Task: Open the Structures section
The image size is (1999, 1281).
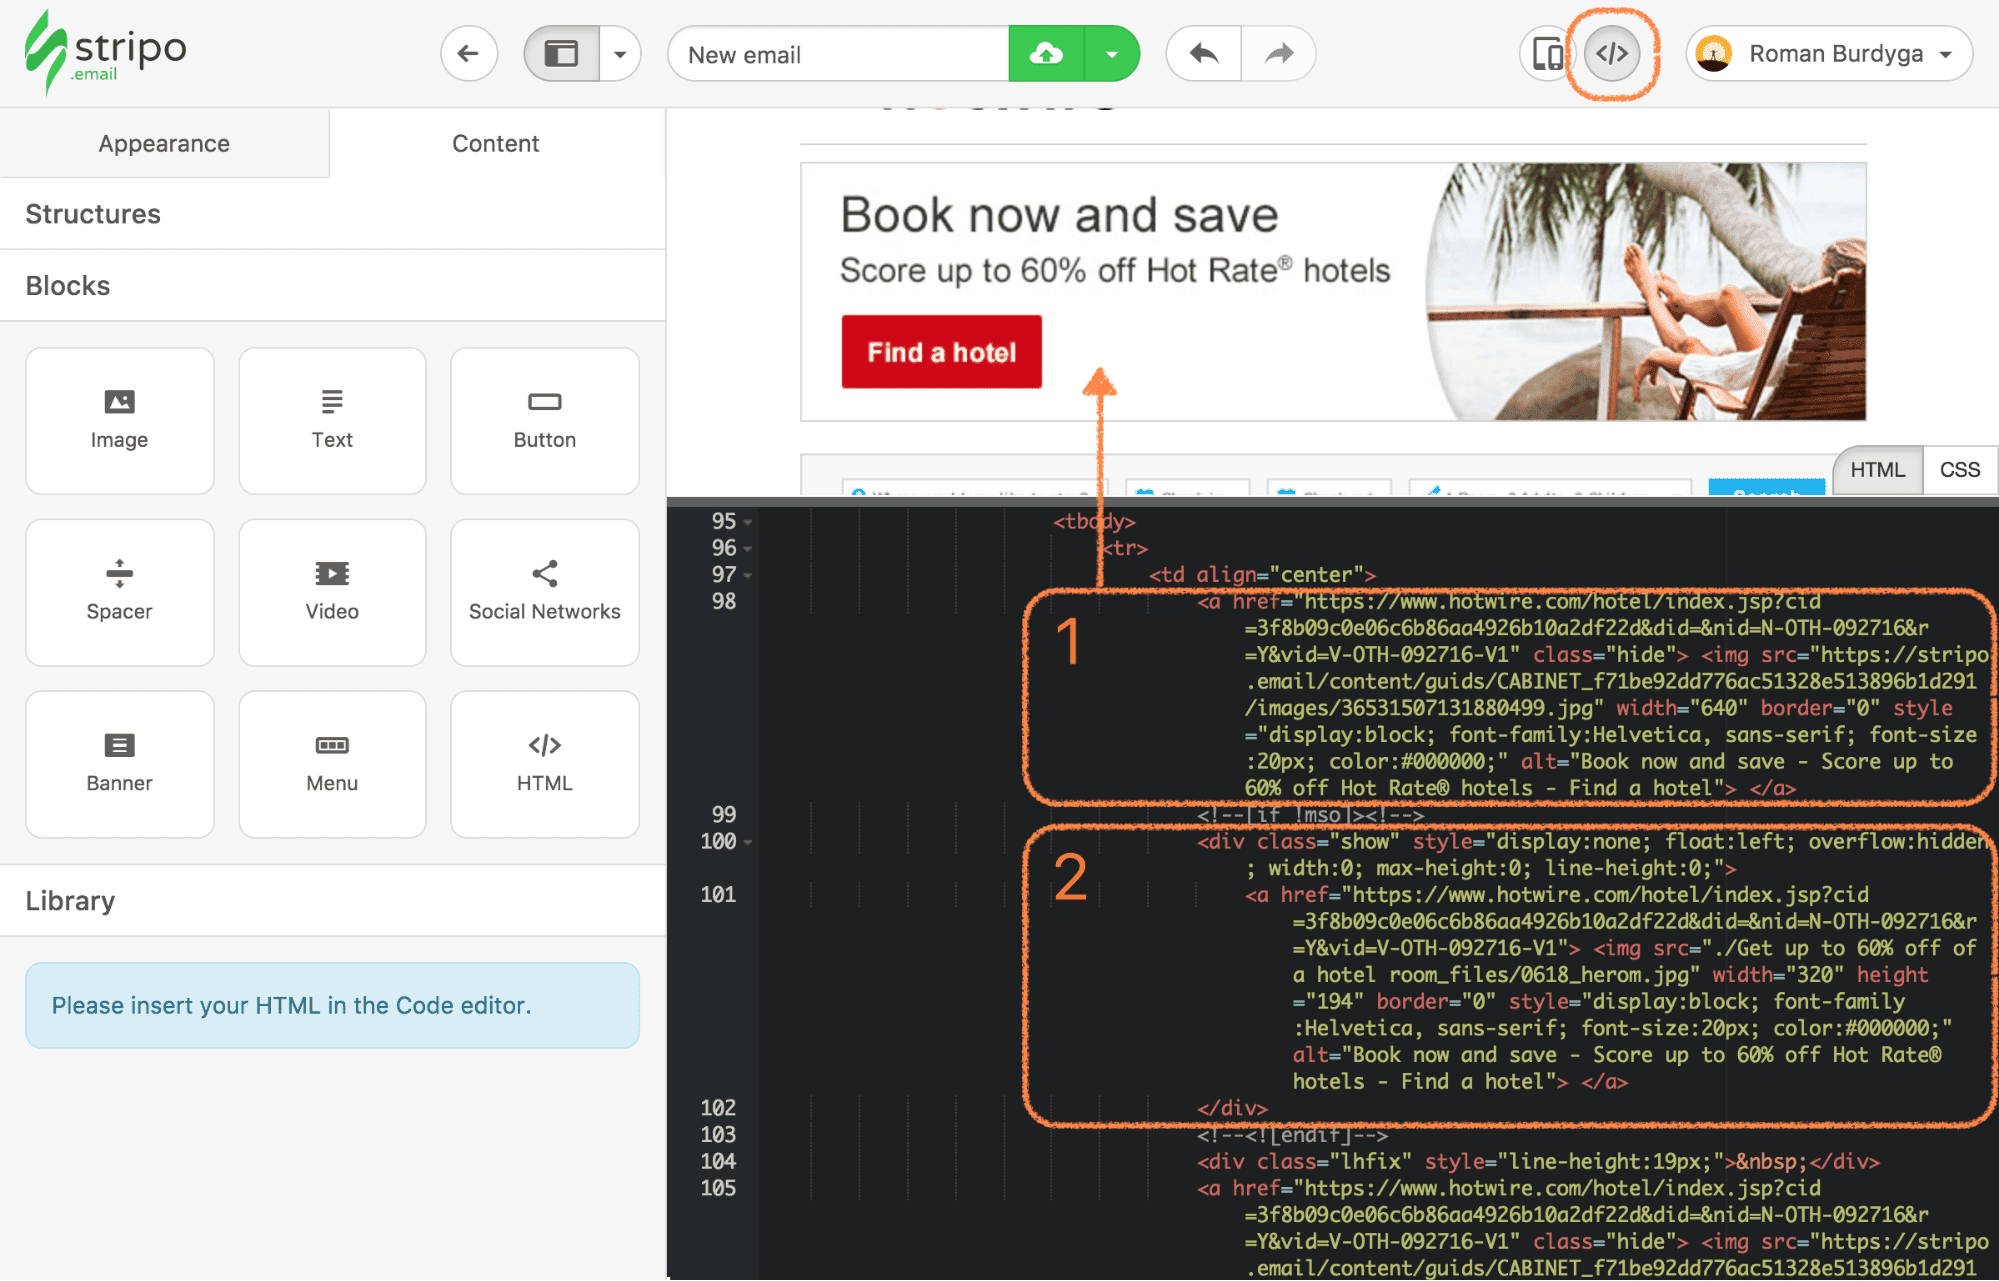Action: pyautogui.click(x=92, y=213)
